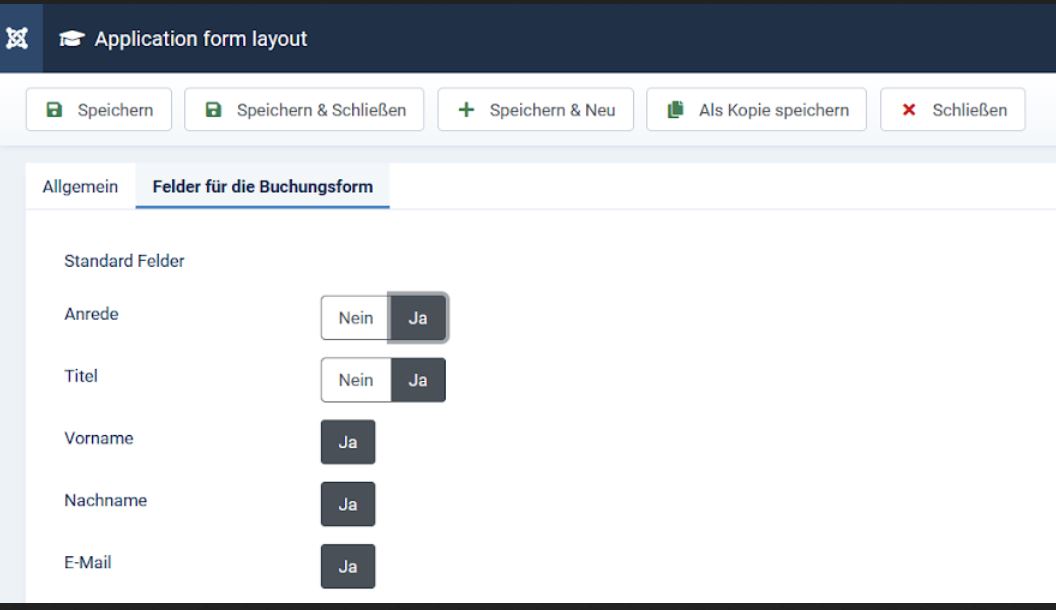Set Anrede to Nein

click(x=356, y=318)
